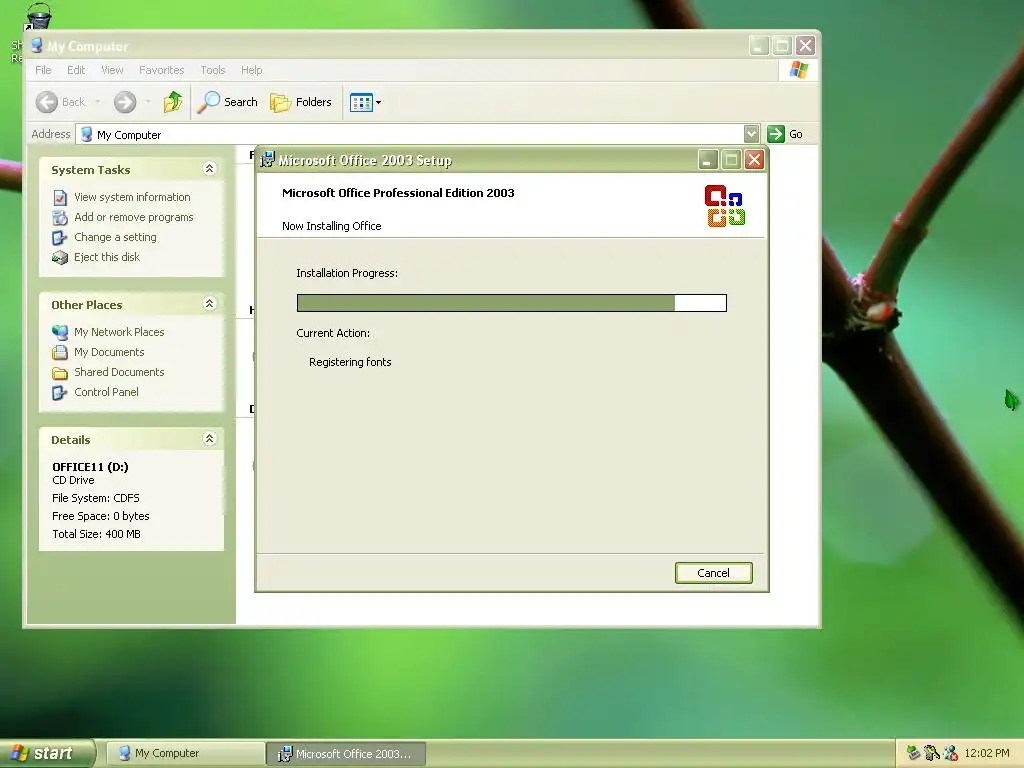This screenshot has height=768, width=1024.
Task: Click the second system tray icon
Action: coord(932,754)
